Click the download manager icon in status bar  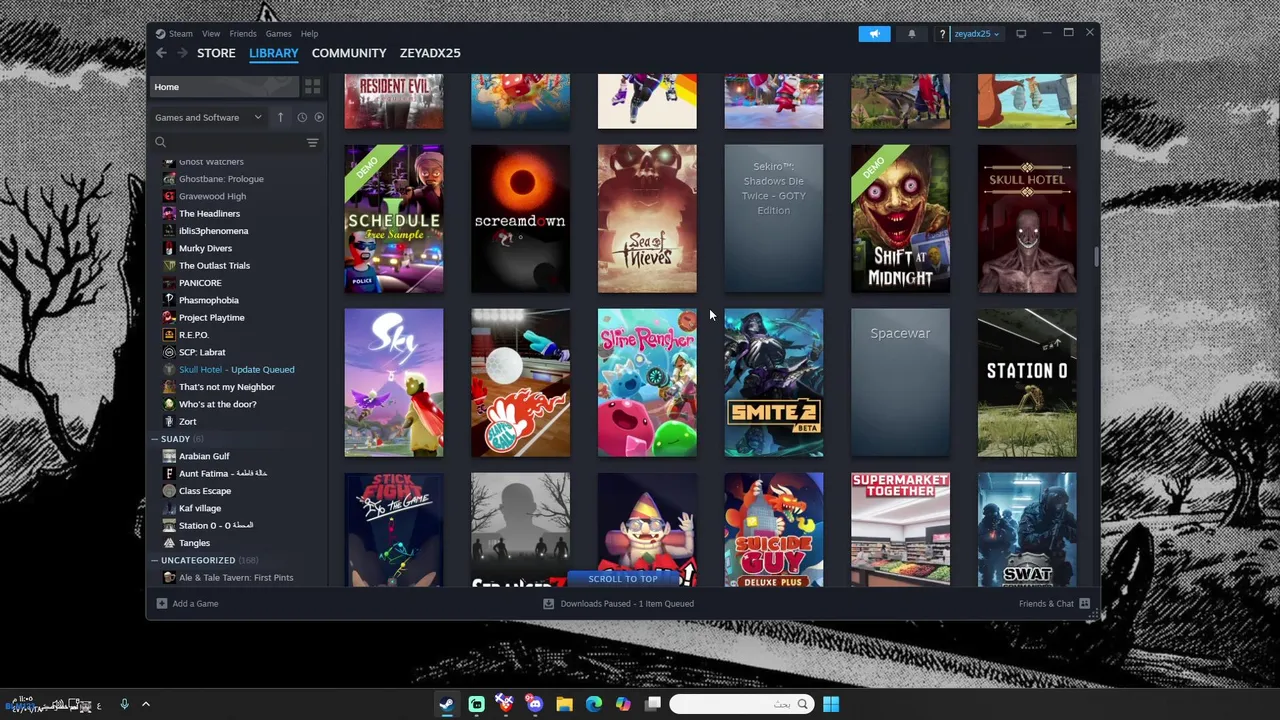[x=548, y=603]
